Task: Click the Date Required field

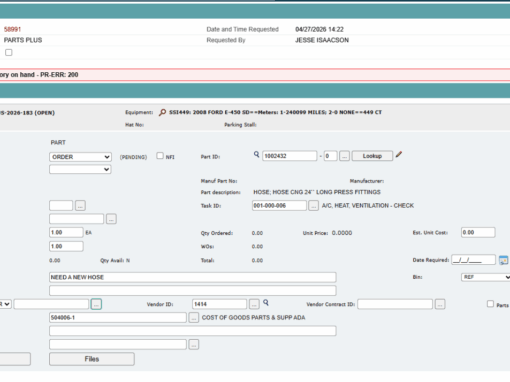Action: coord(473,260)
